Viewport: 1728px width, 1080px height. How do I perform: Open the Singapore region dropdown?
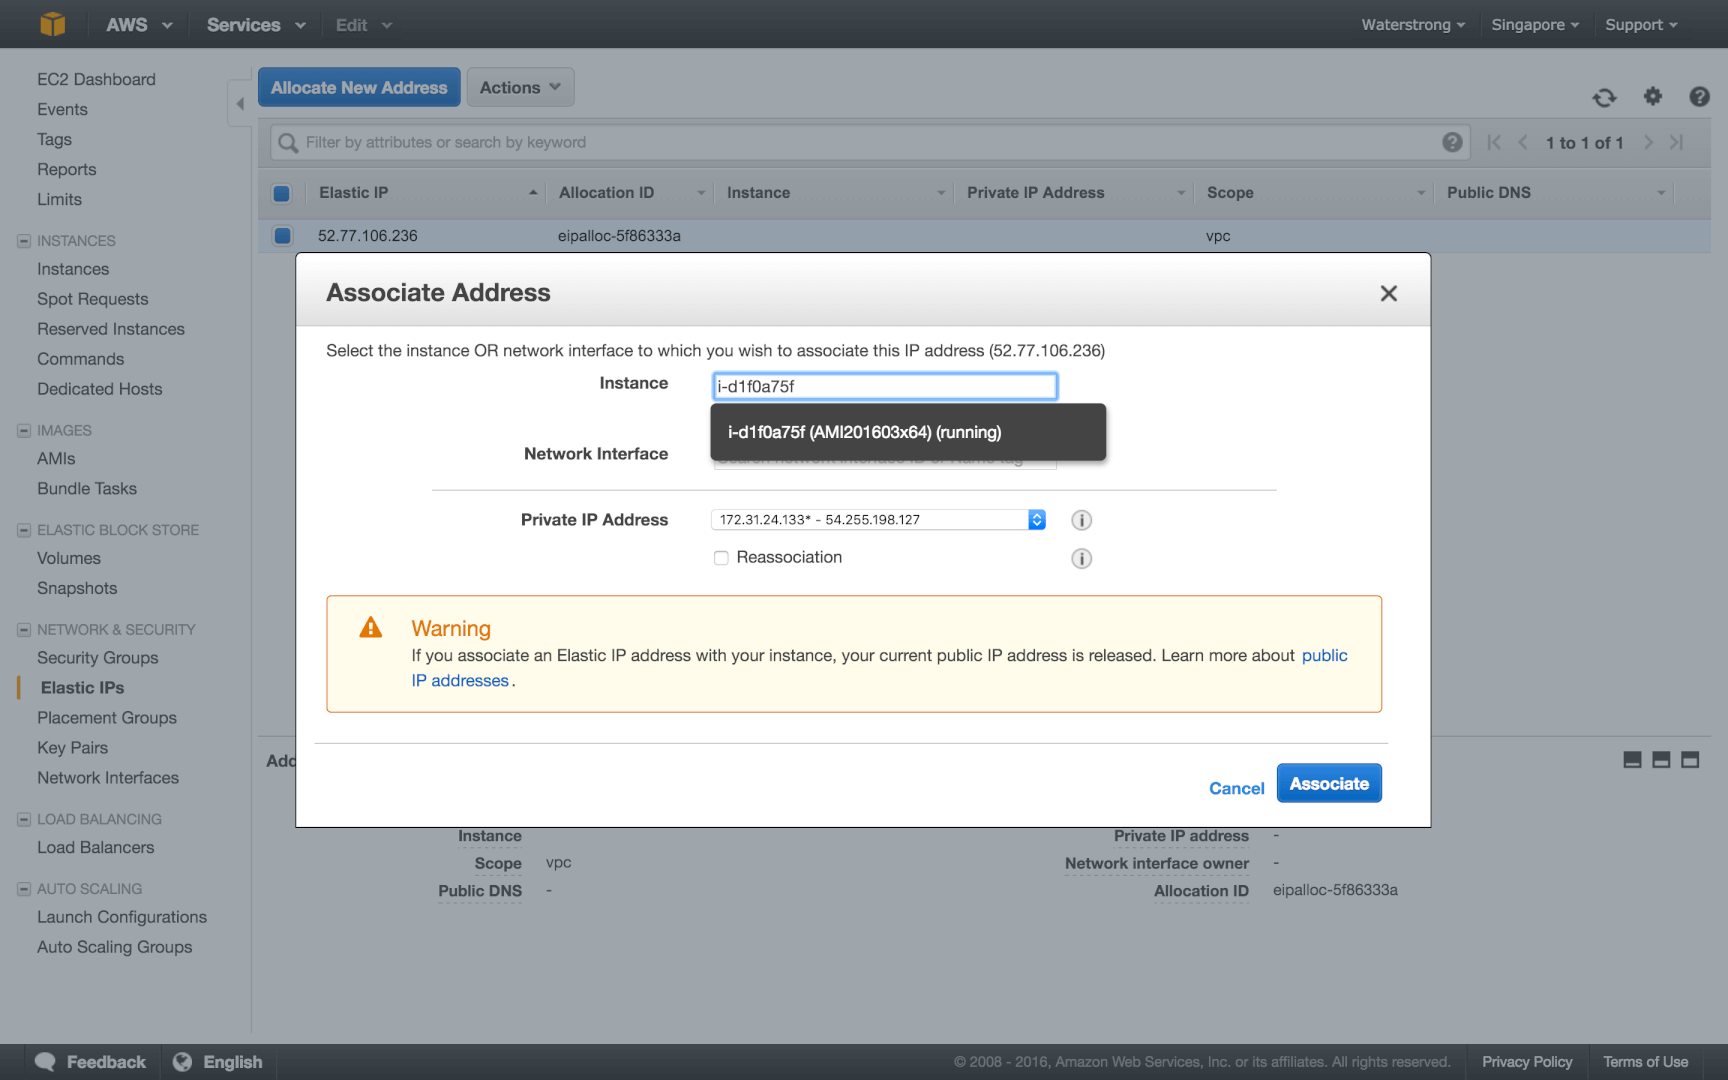point(1534,25)
